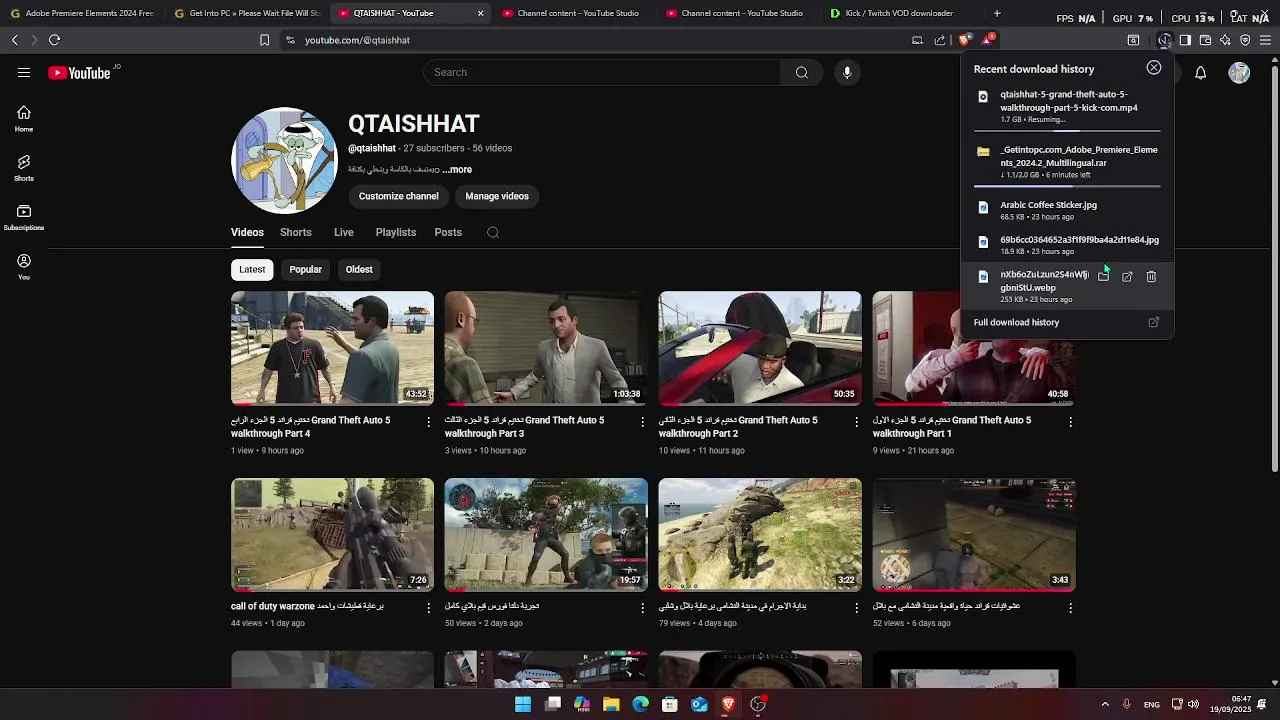Open browser downloads toolbar icon
The height and width of the screenshot is (720, 1280).
point(1165,40)
